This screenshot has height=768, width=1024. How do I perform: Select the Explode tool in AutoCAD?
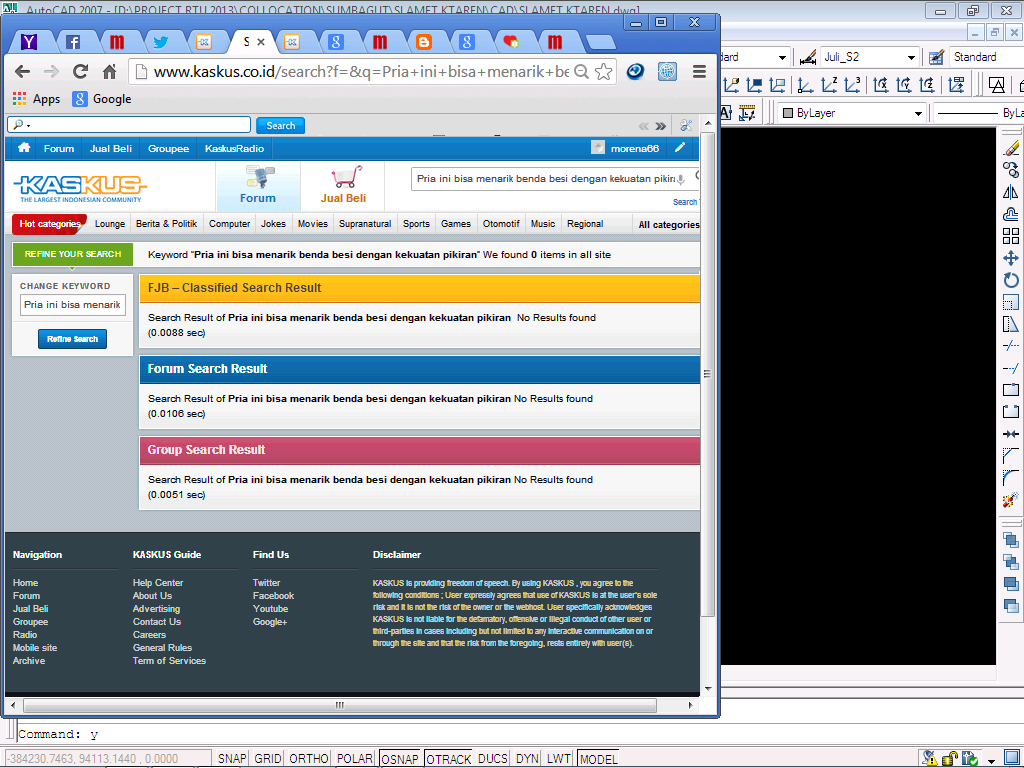[1011, 500]
